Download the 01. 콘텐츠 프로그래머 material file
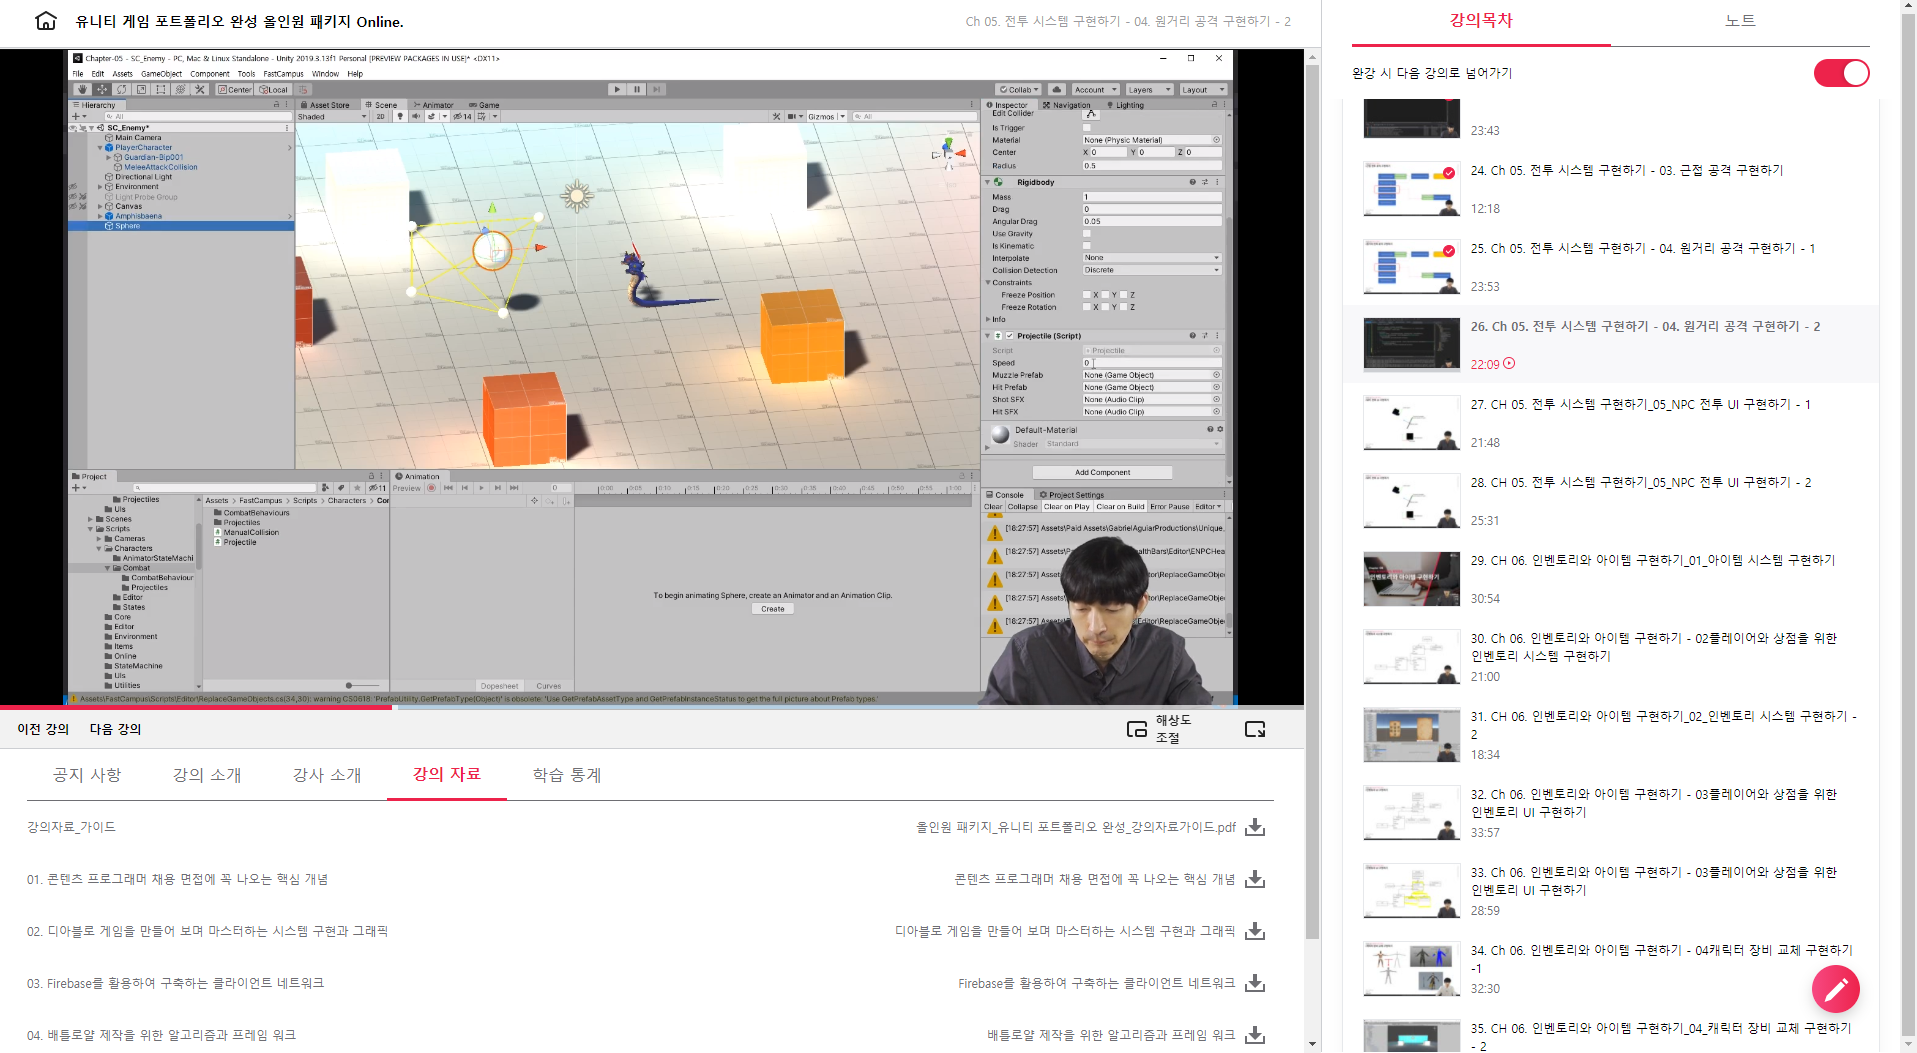 coord(1255,879)
